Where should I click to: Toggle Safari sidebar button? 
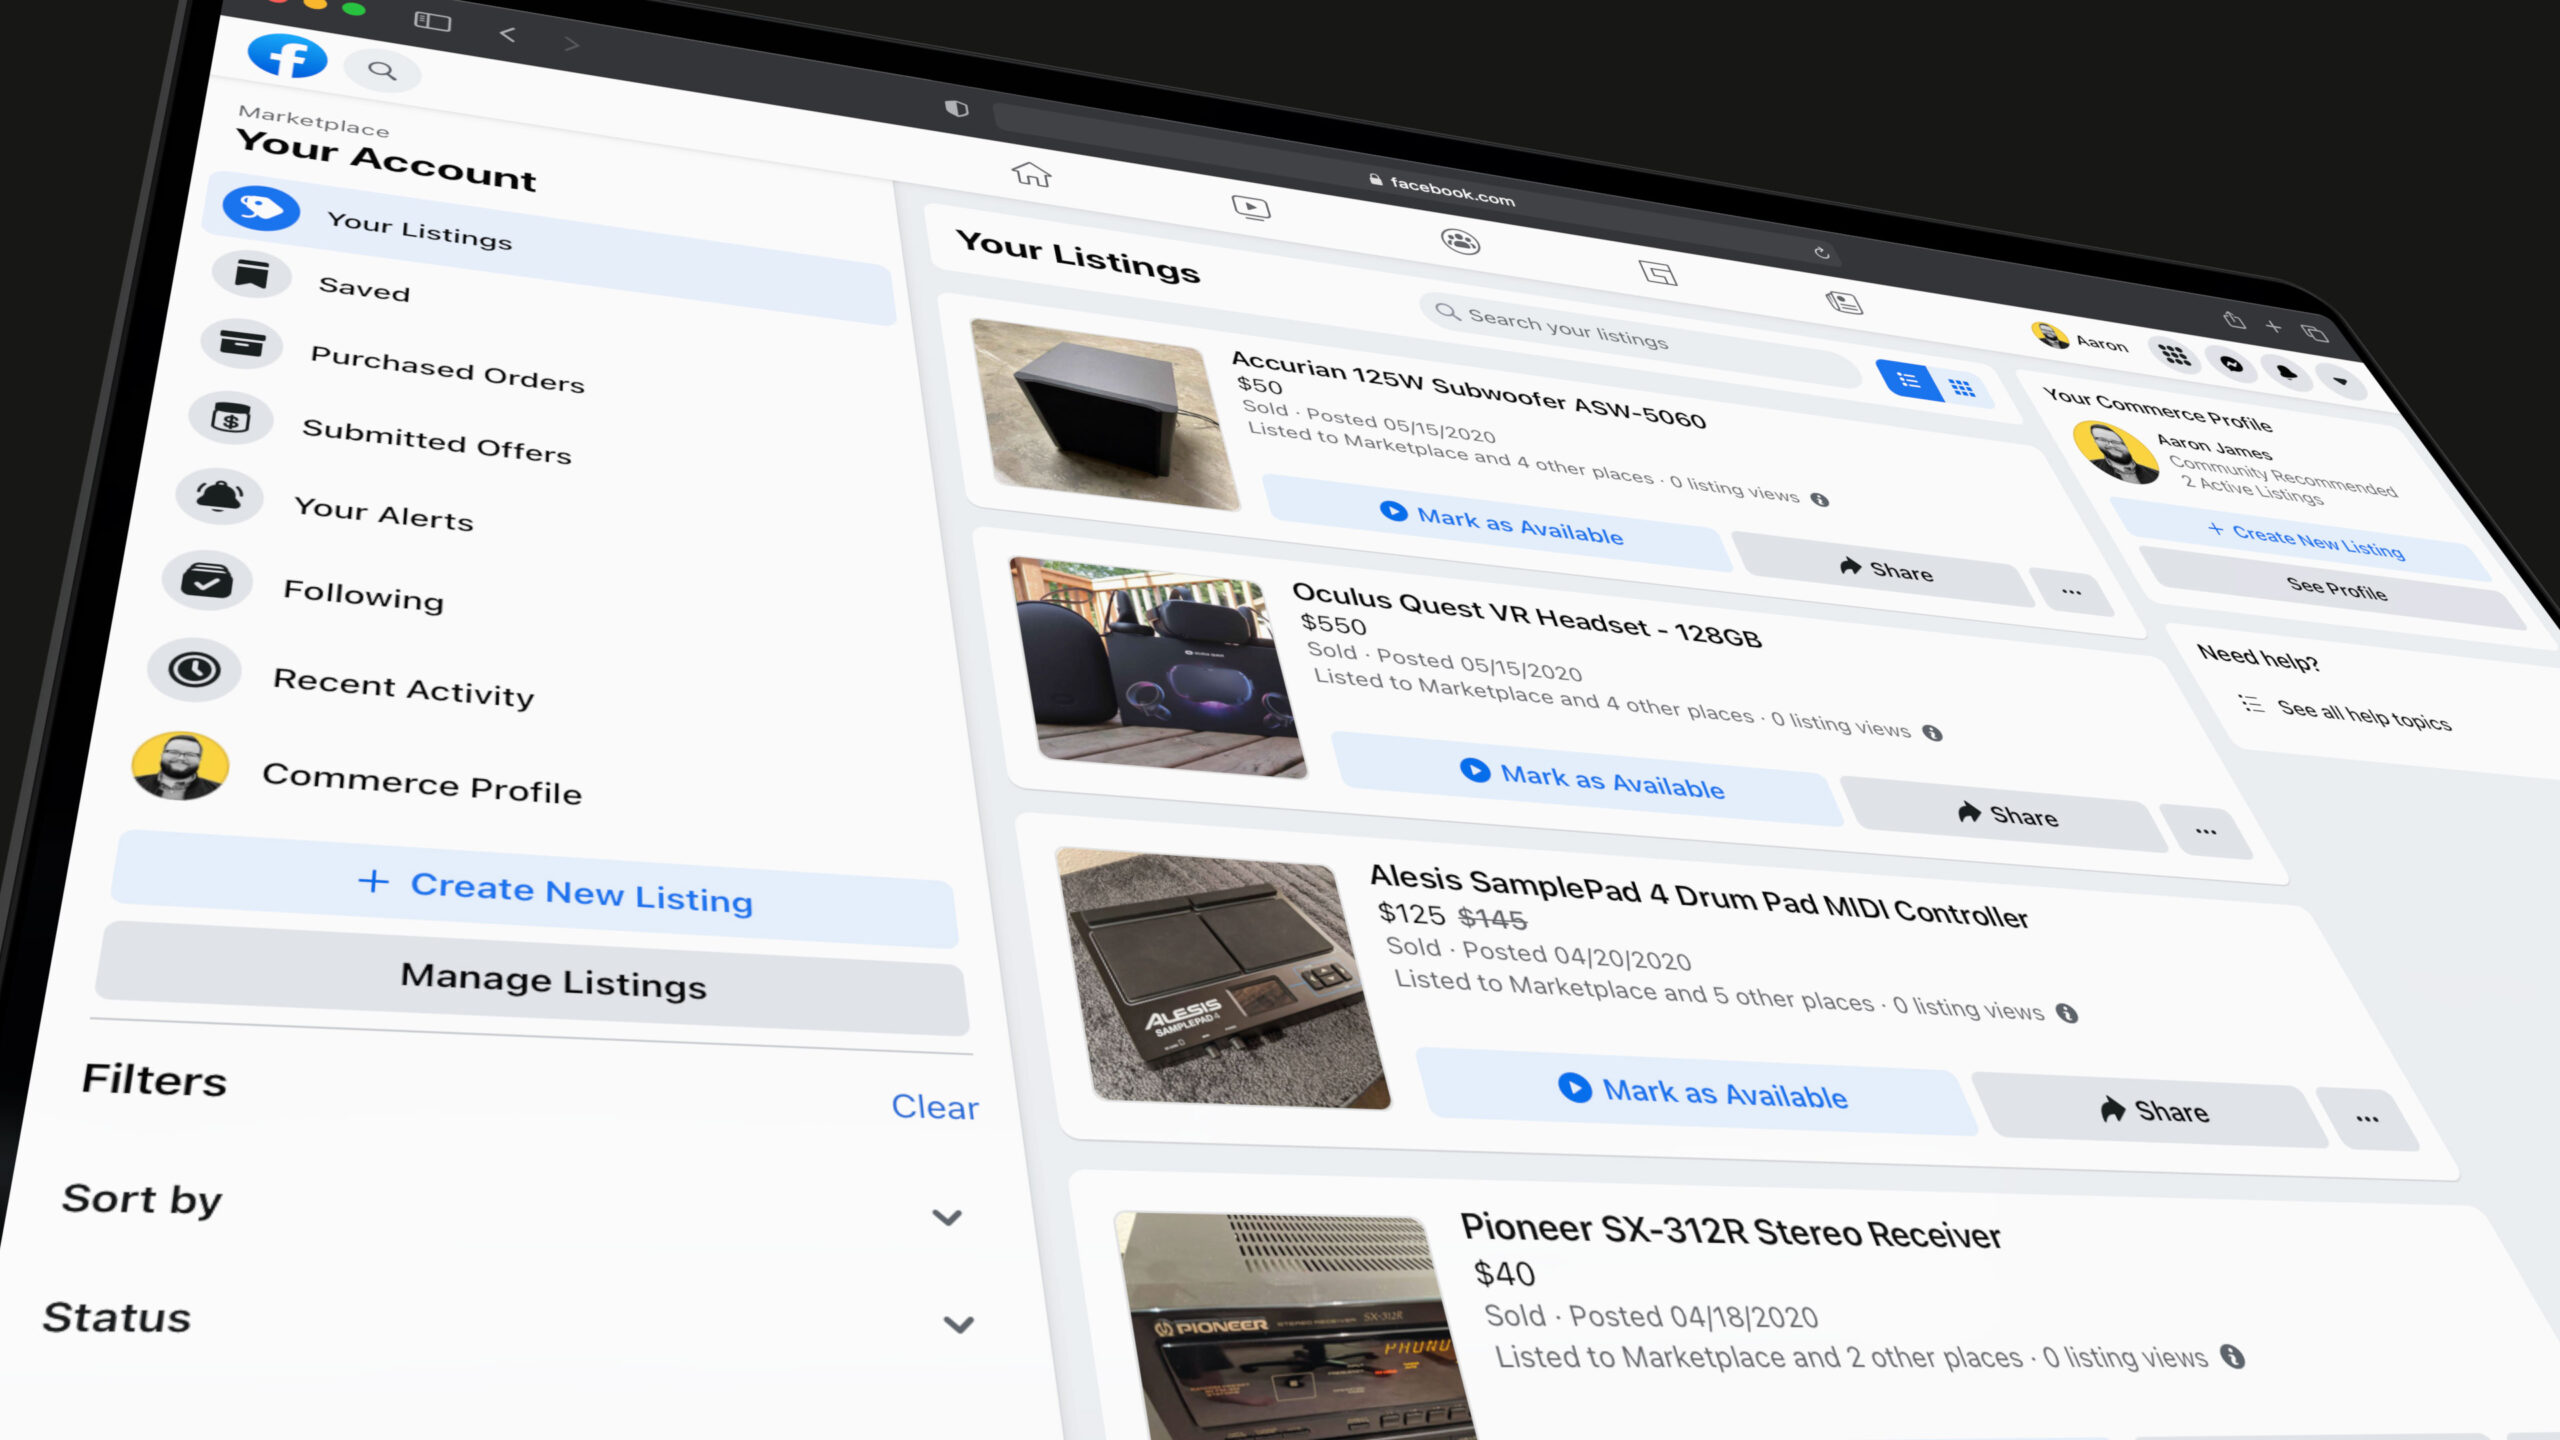(432, 21)
